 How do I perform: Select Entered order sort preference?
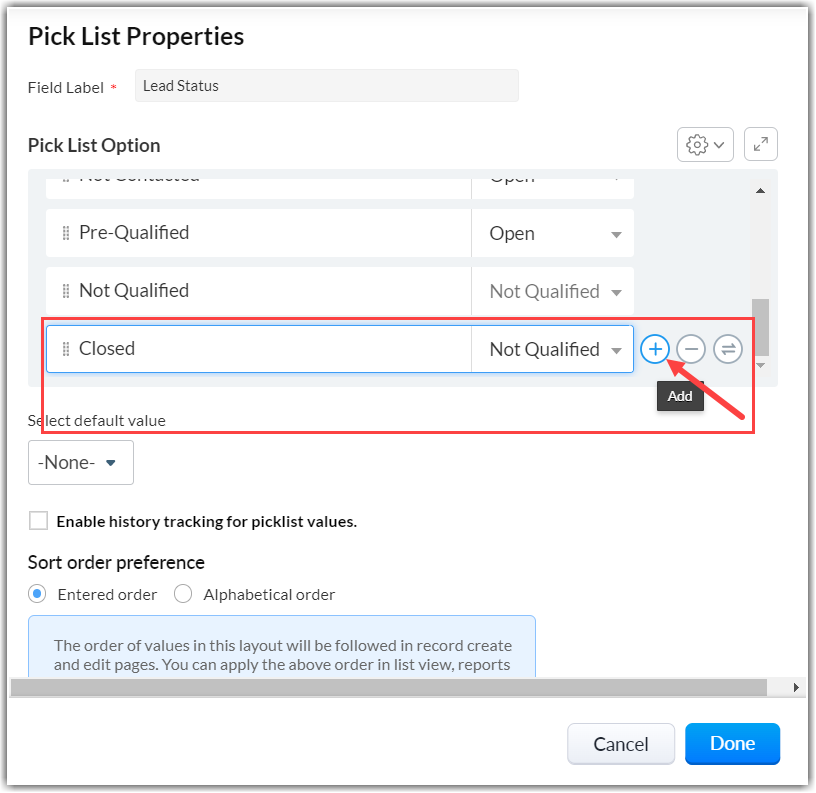38,594
